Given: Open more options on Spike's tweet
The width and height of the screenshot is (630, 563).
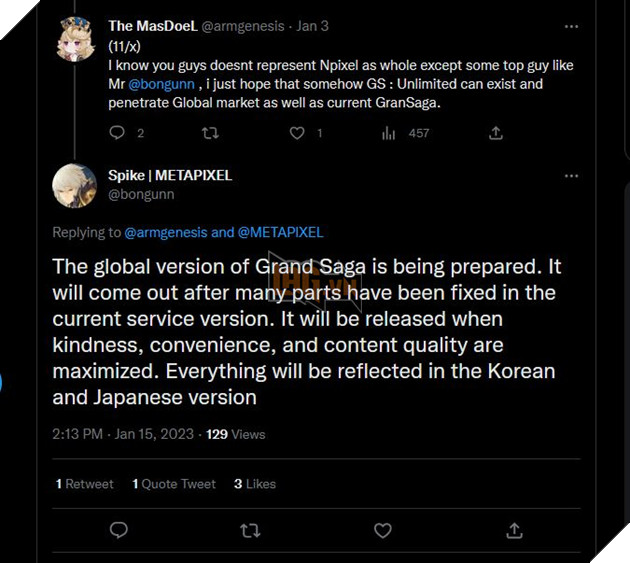Looking at the screenshot, I should pyautogui.click(x=571, y=176).
